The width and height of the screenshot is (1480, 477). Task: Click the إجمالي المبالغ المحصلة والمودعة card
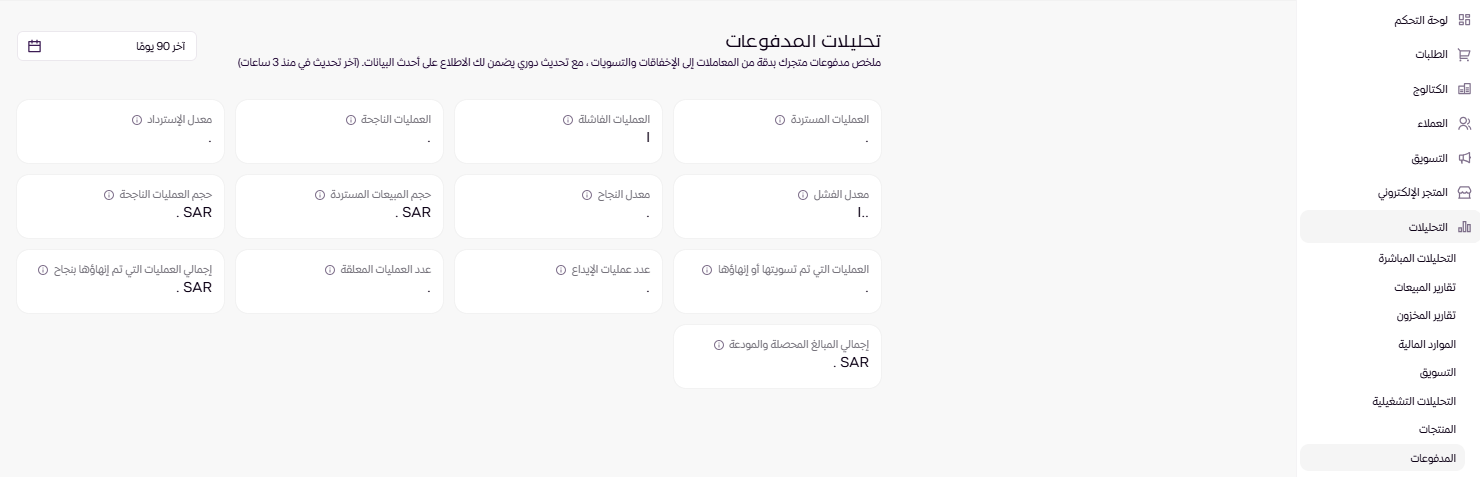(x=777, y=356)
